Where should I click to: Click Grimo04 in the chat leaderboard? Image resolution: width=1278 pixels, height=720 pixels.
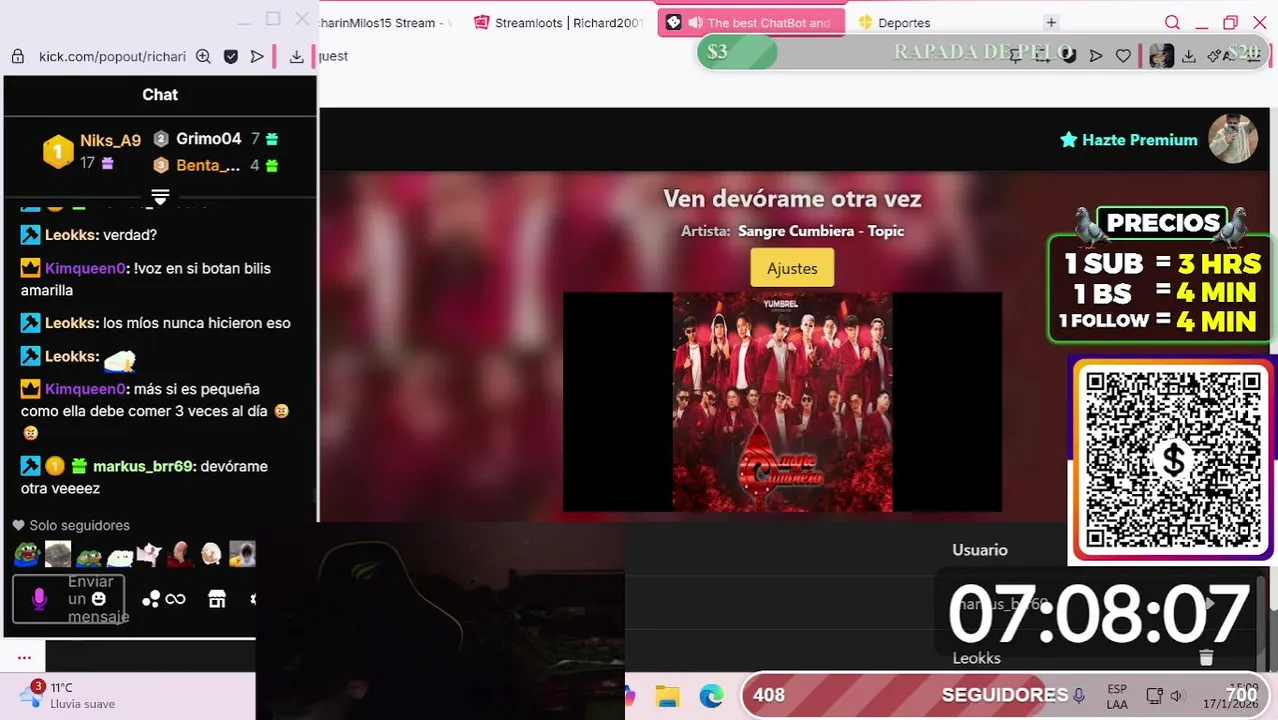[x=208, y=139]
